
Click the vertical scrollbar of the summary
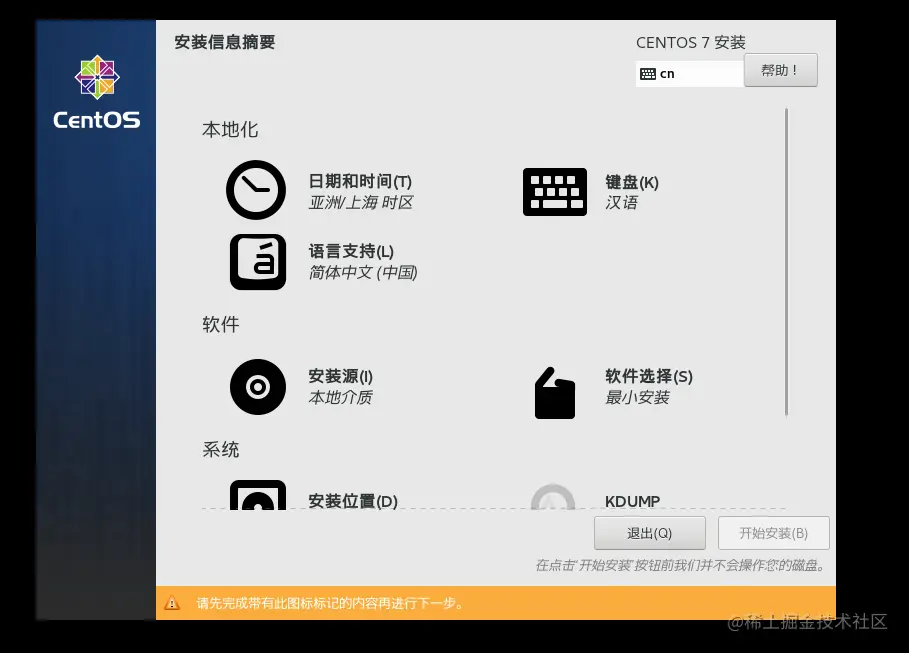pos(786,262)
